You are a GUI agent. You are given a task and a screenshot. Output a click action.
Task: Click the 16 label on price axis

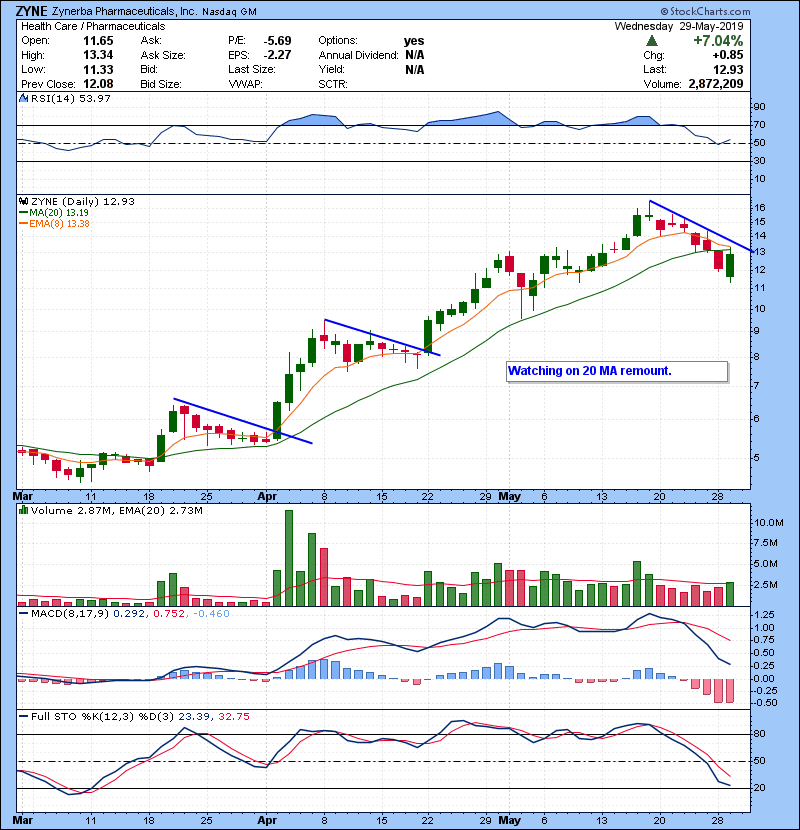[x=760, y=208]
